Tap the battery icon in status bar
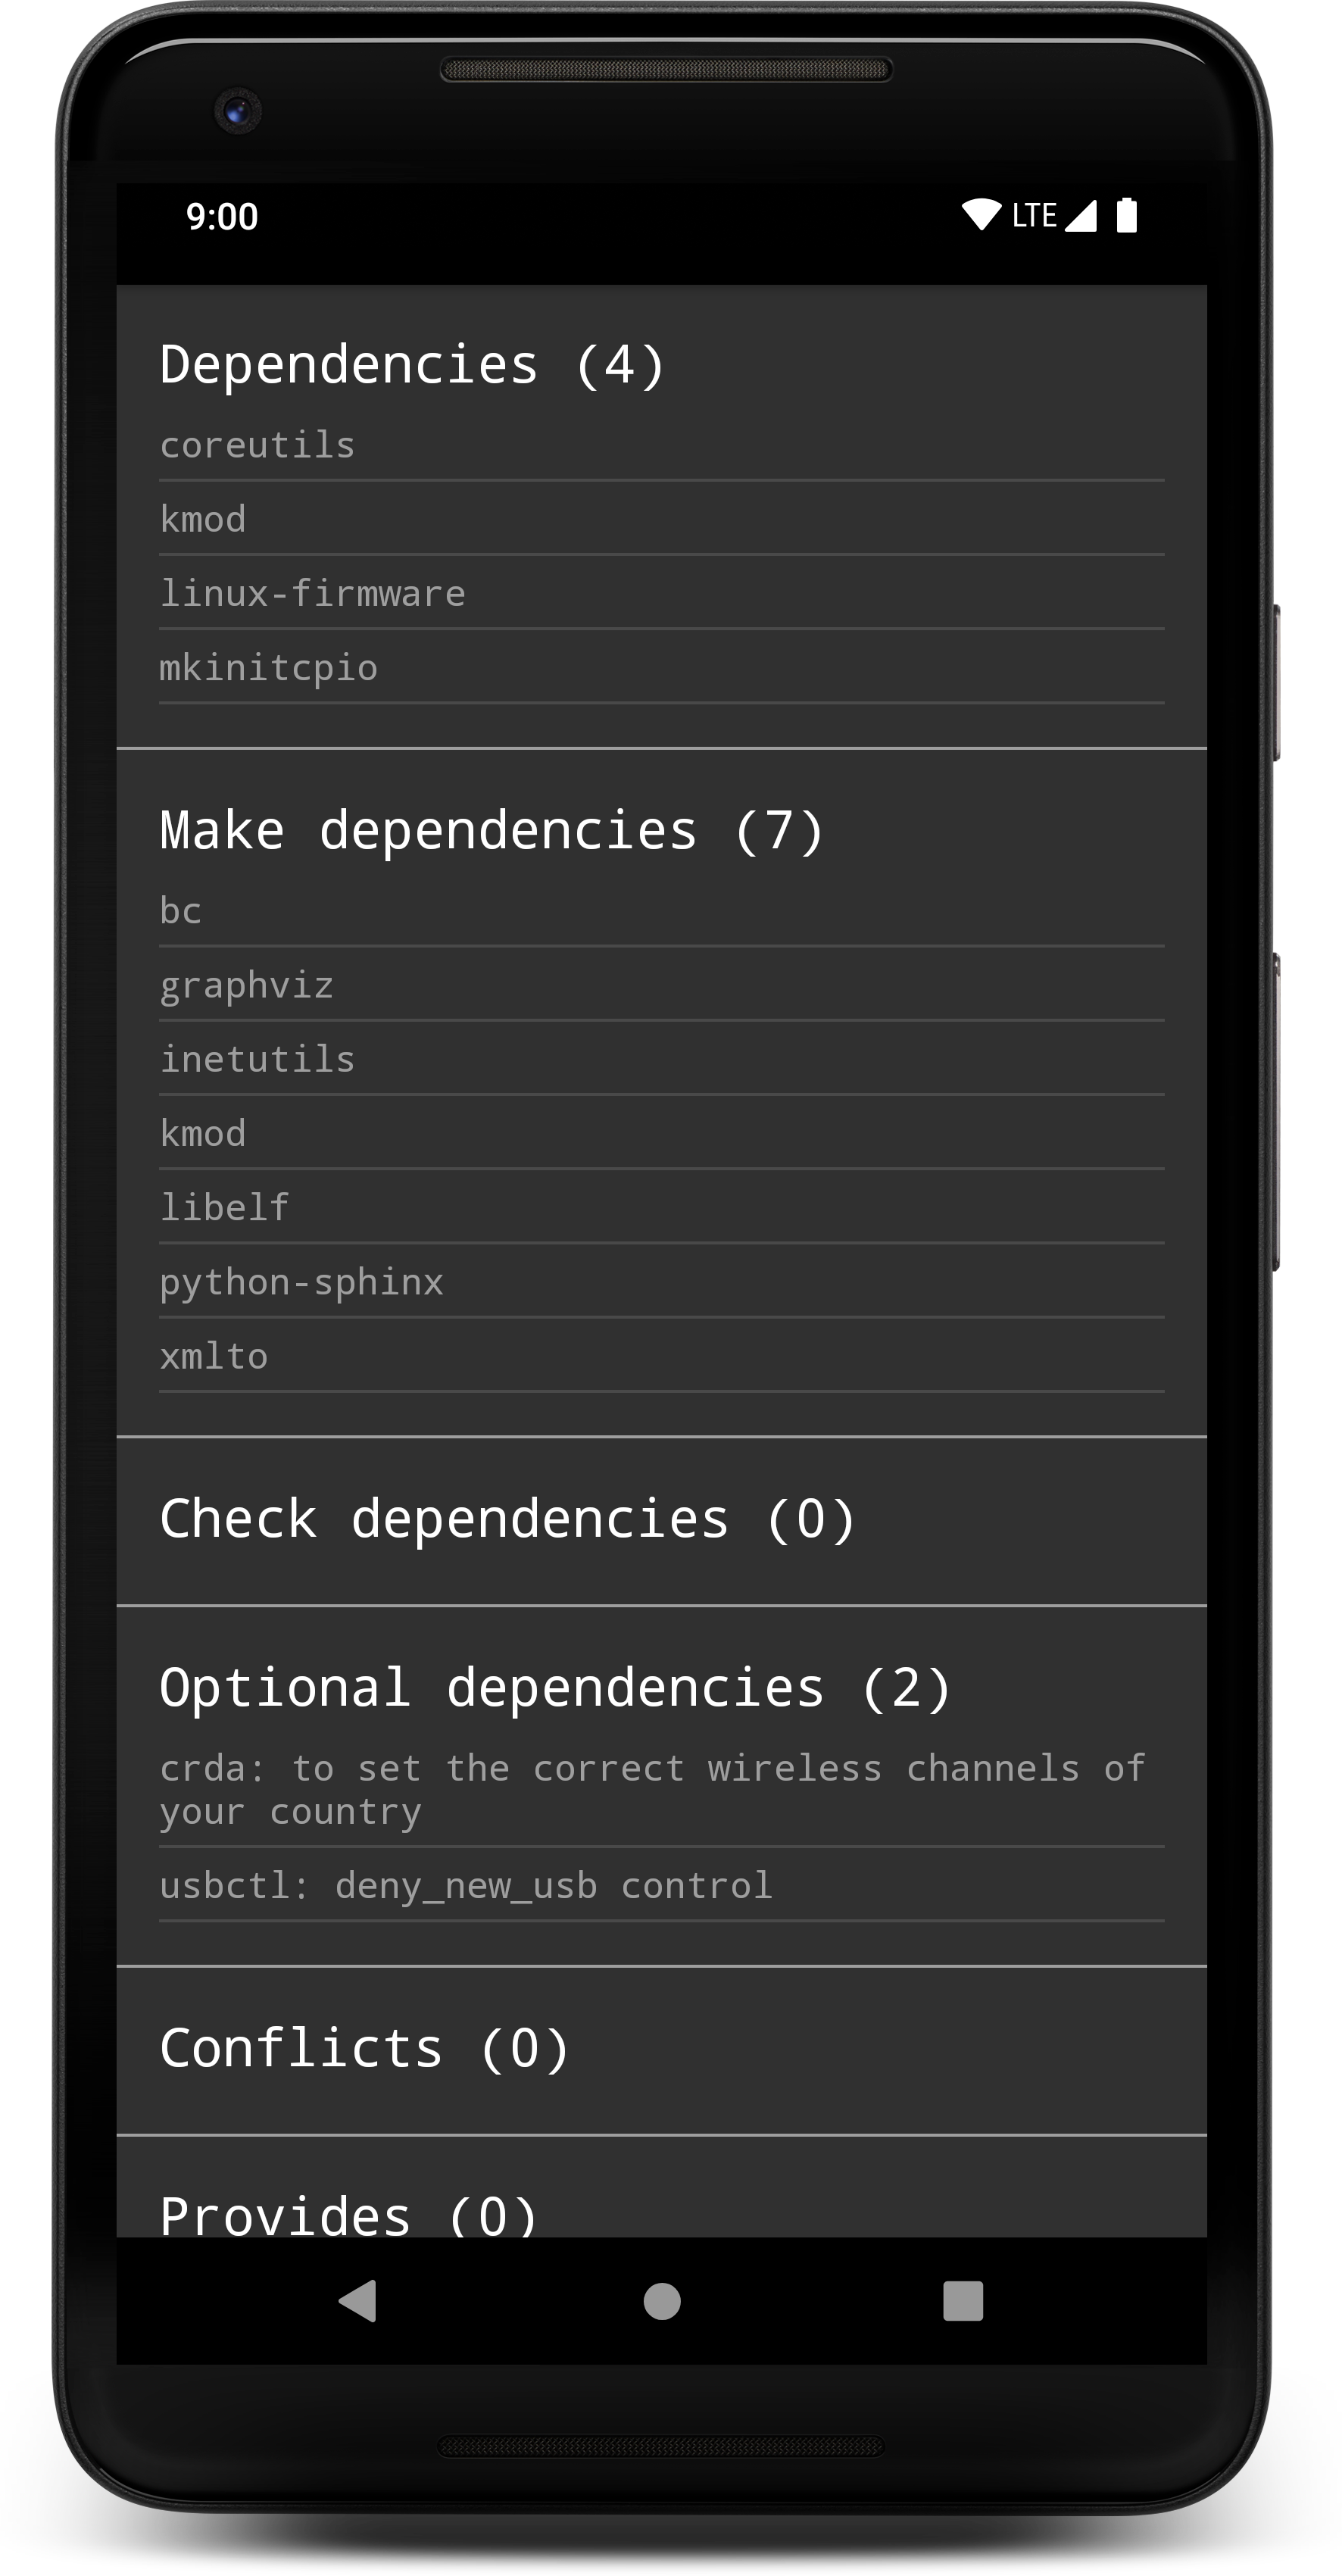This screenshot has height=2576, width=1342. tap(1126, 215)
